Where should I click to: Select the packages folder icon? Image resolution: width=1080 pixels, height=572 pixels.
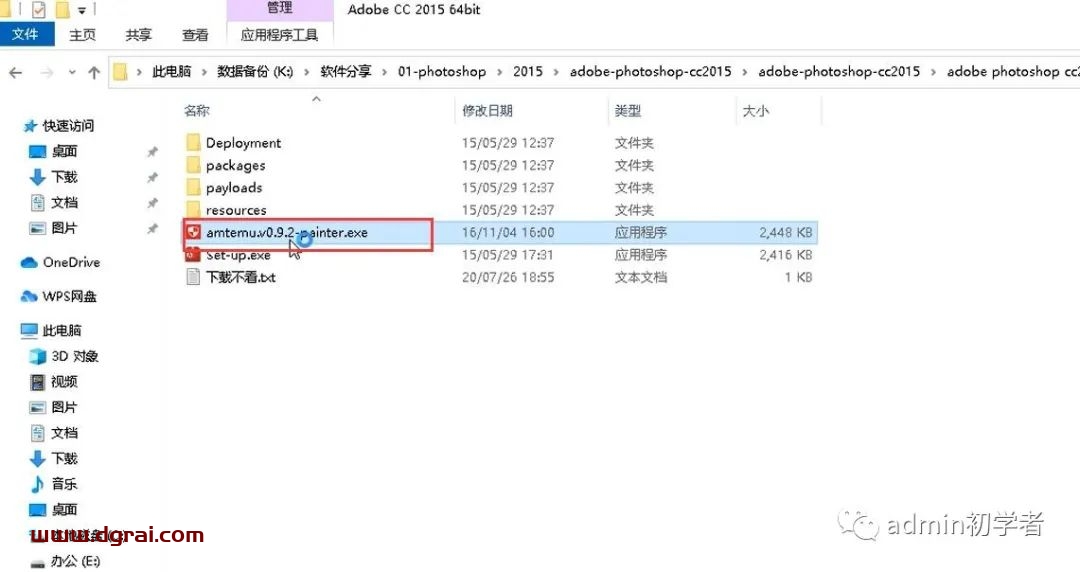(x=194, y=165)
